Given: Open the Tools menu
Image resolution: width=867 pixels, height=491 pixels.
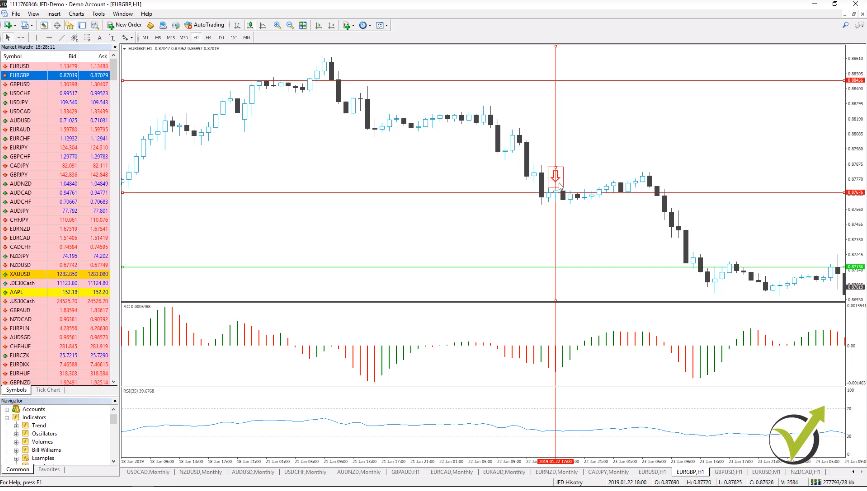Looking at the screenshot, I should coord(98,14).
